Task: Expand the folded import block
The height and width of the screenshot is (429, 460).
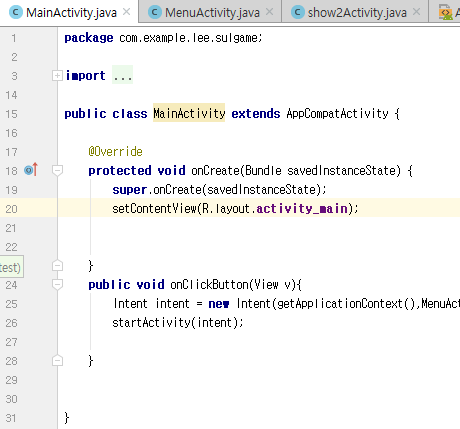Action: click(57, 76)
